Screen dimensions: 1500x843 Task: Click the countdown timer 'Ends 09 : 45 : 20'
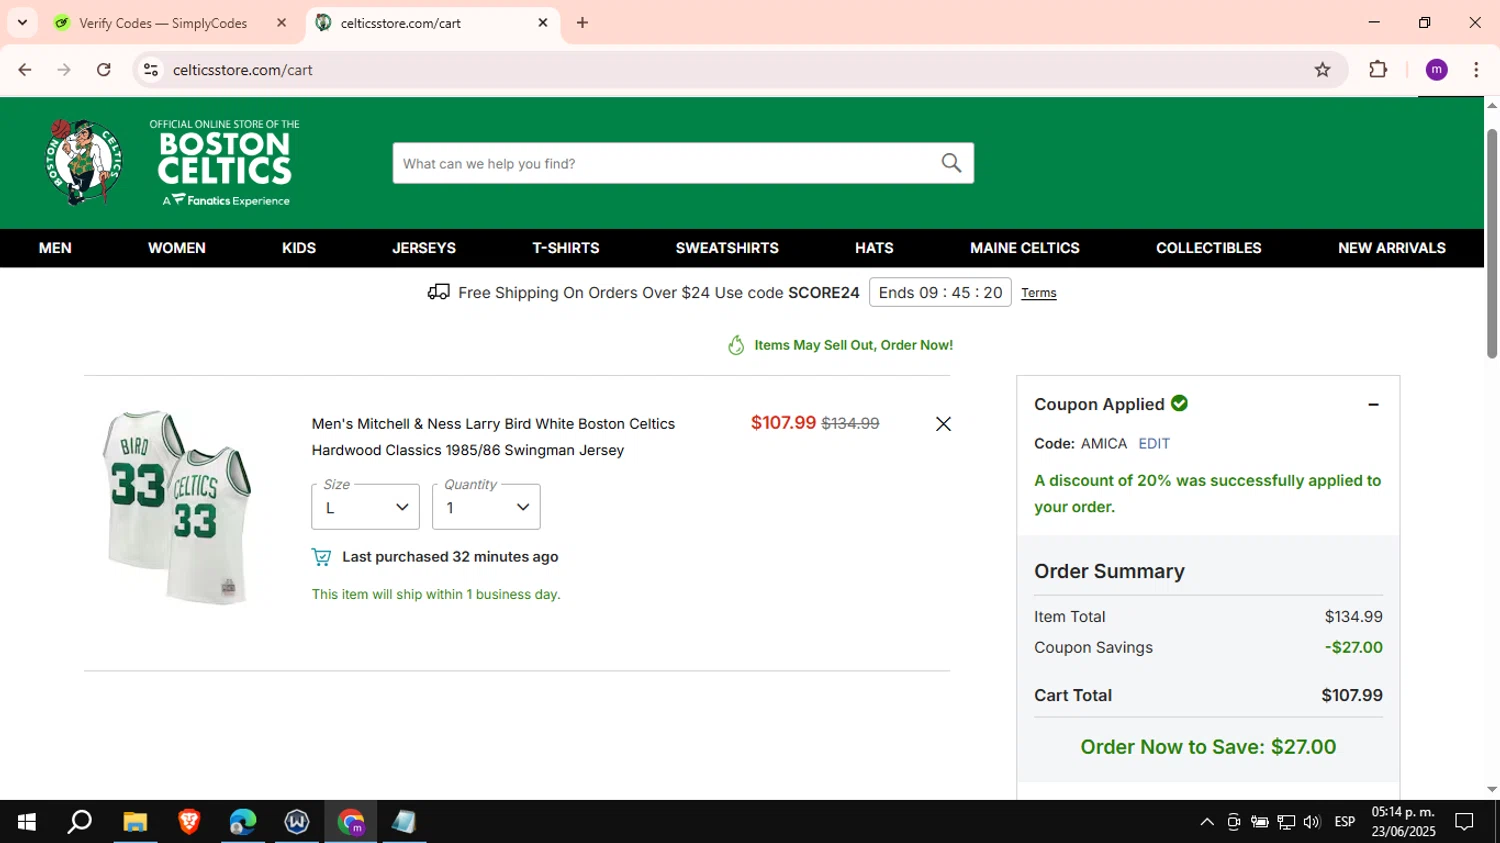pos(940,292)
